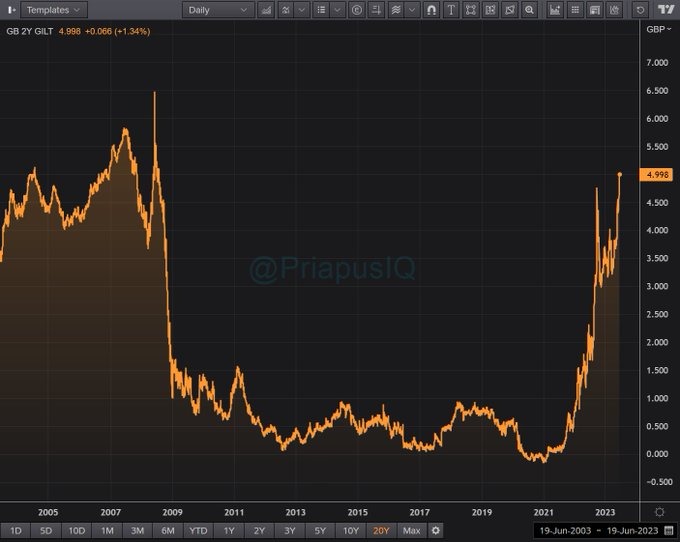Click the 2009 x-axis year label
The width and height of the screenshot is (680, 542).
click(172, 512)
